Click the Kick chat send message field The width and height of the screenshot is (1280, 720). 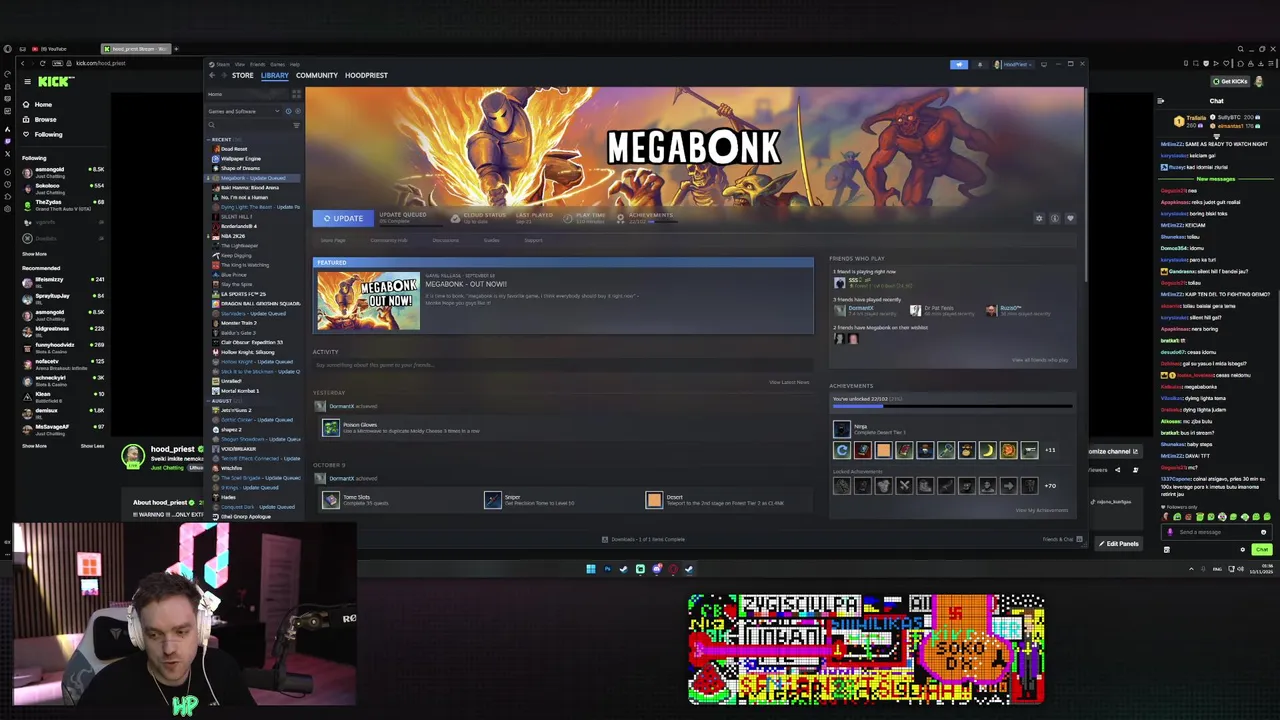(x=1216, y=532)
